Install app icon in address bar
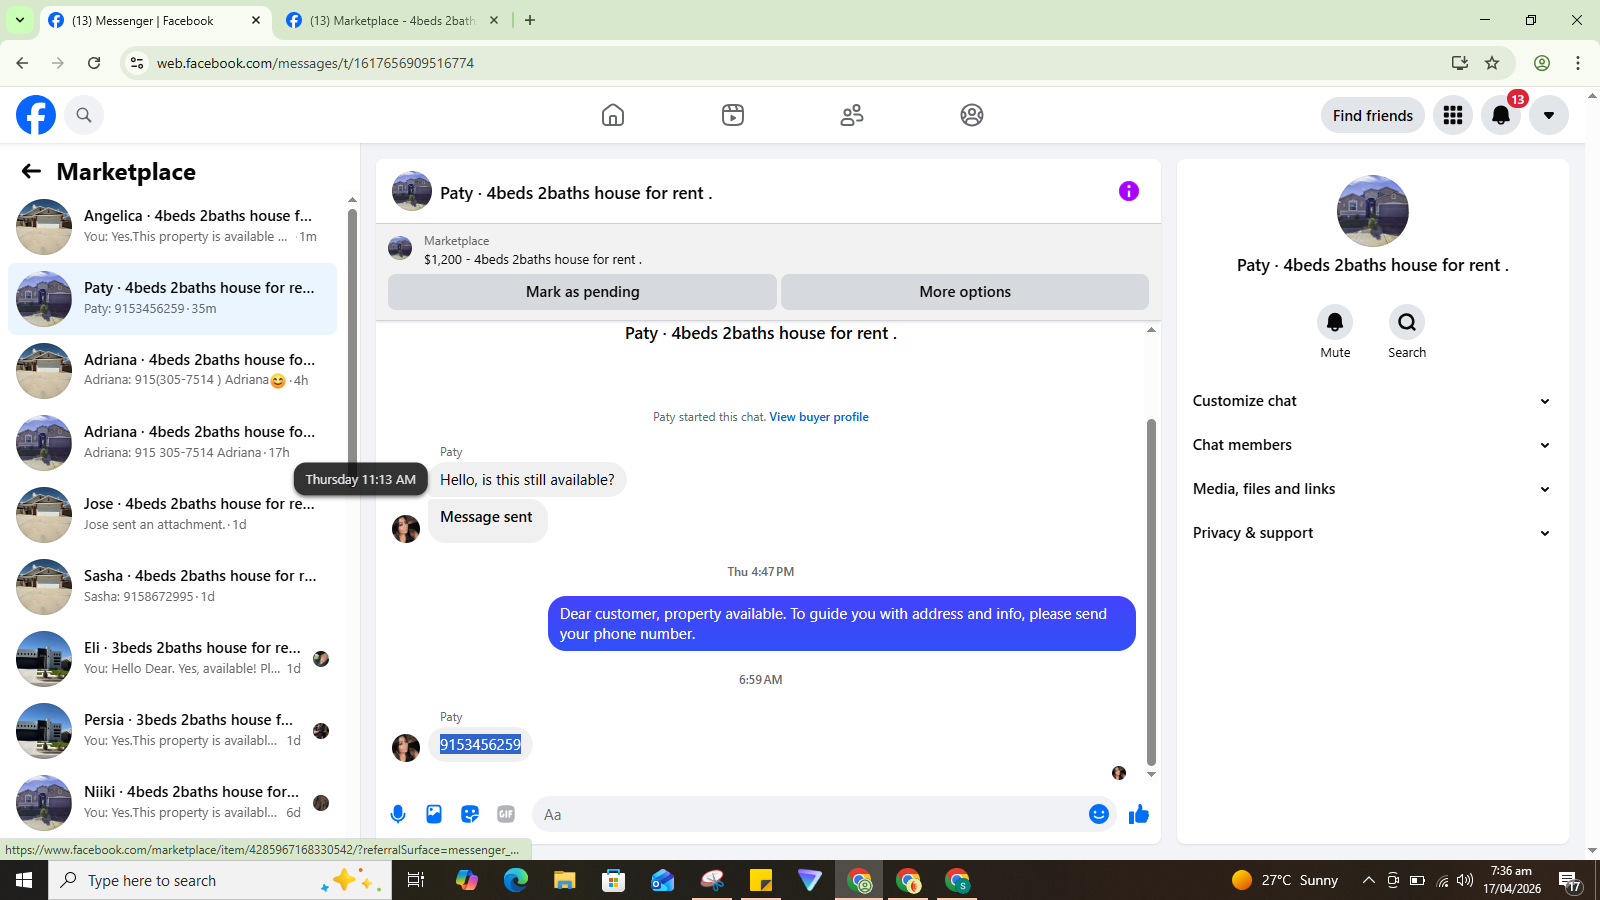The image size is (1600, 900). point(1460,63)
